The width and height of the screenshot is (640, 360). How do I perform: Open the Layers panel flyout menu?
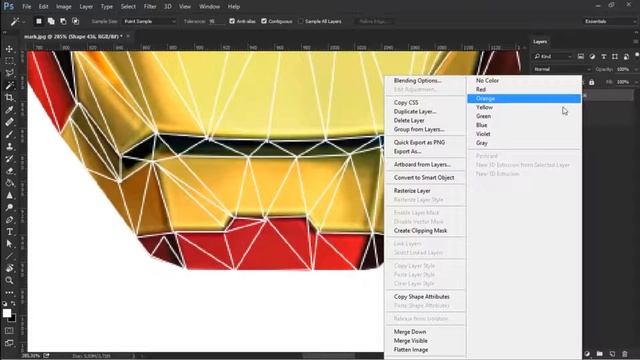click(x=636, y=42)
